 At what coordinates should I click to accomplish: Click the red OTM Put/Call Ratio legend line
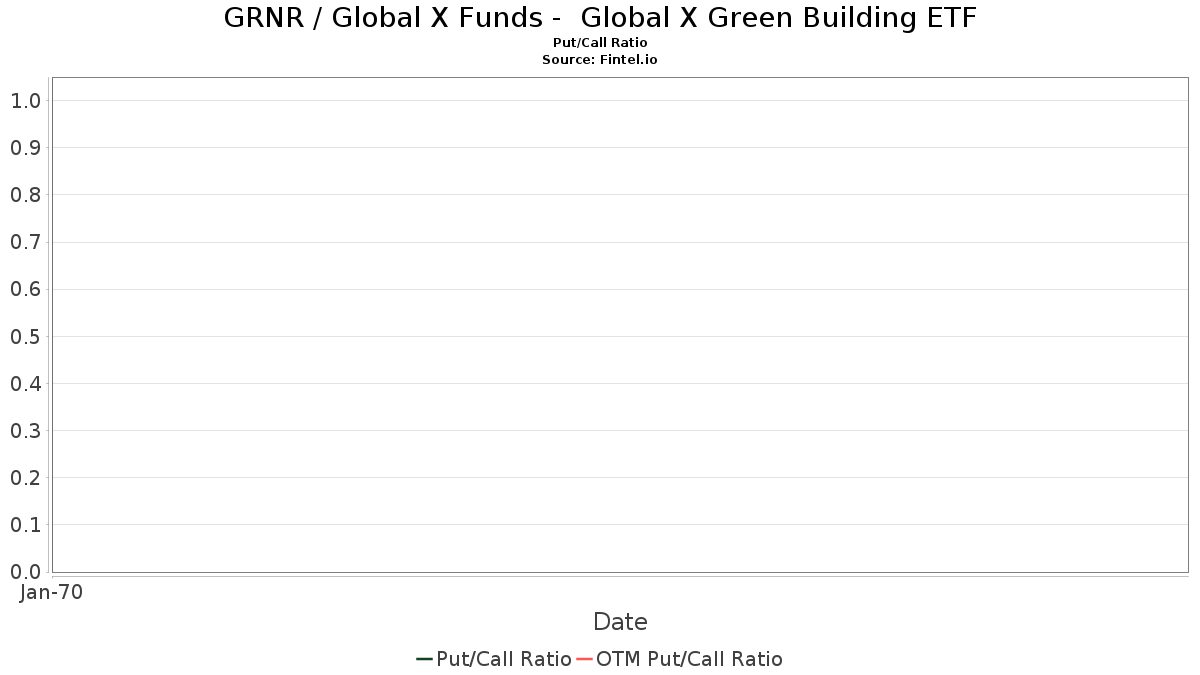585,659
